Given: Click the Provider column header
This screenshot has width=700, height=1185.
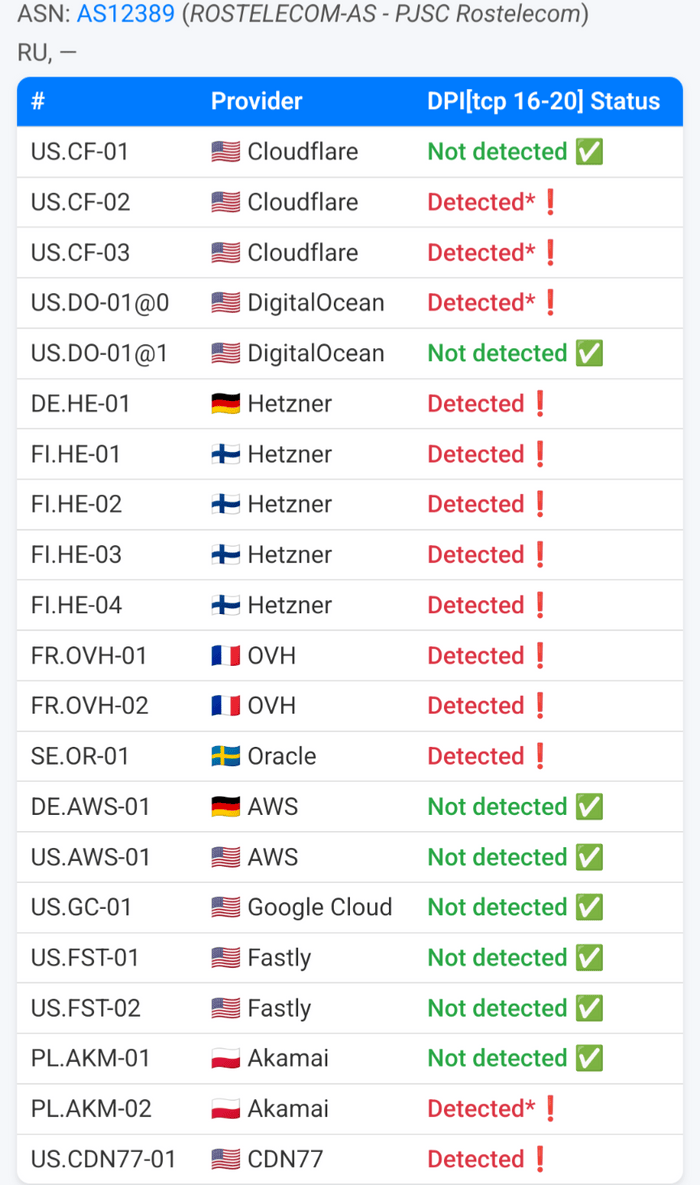Looking at the screenshot, I should pos(256,101).
